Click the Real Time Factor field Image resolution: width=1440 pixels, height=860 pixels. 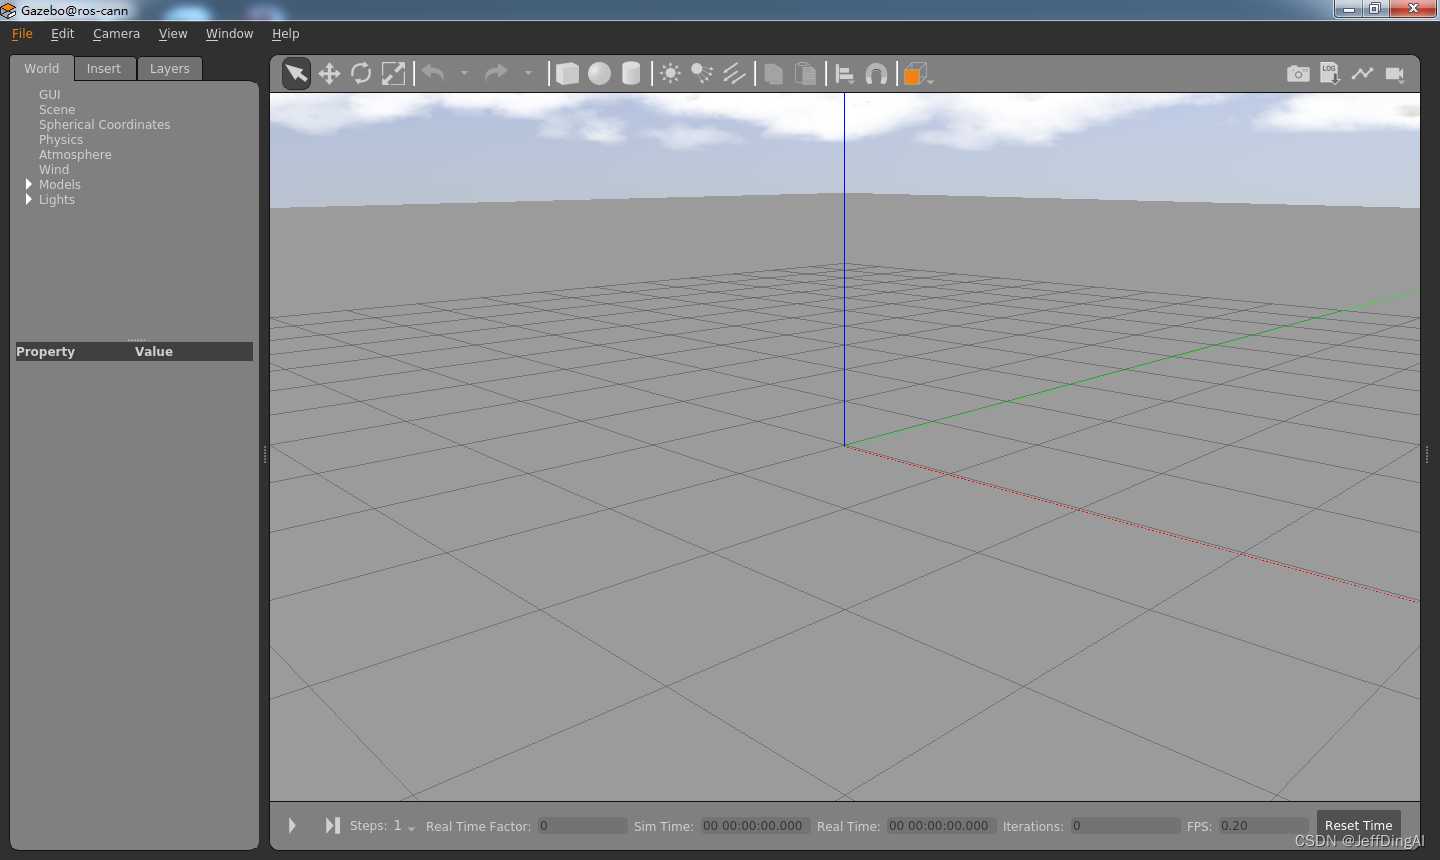pyautogui.click(x=582, y=826)
